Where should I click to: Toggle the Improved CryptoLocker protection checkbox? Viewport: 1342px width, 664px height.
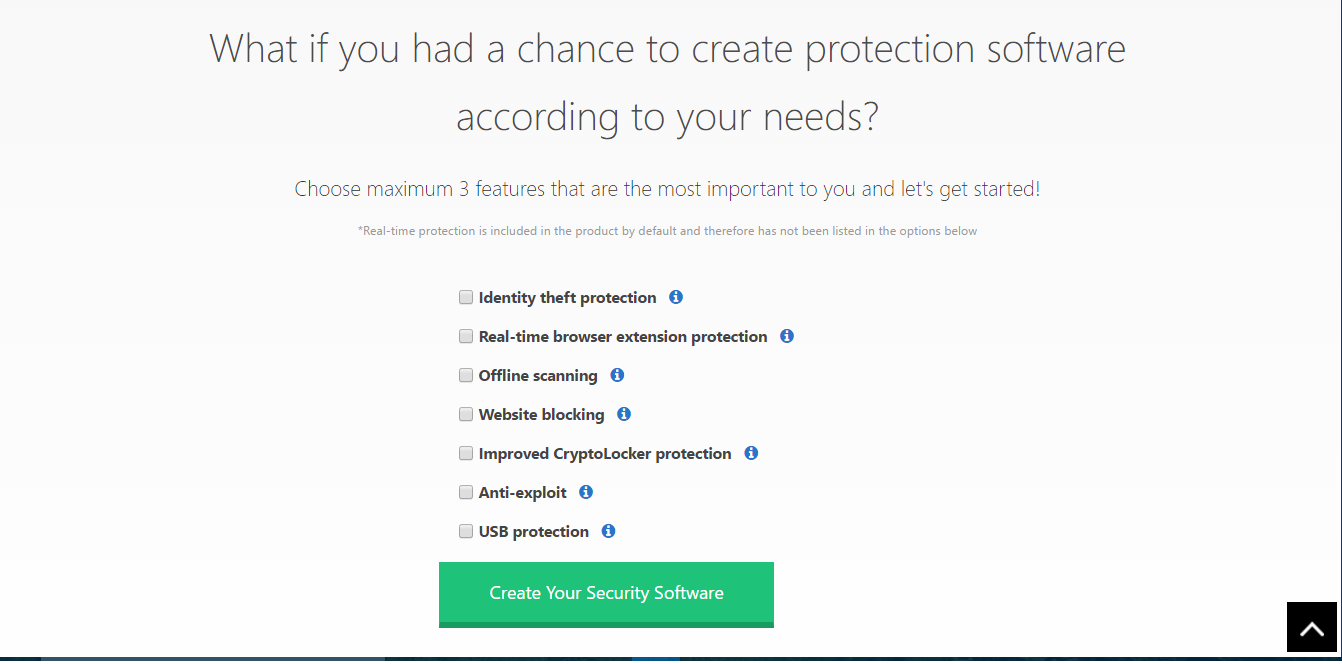pyautogui.click(x=466, y=453)
